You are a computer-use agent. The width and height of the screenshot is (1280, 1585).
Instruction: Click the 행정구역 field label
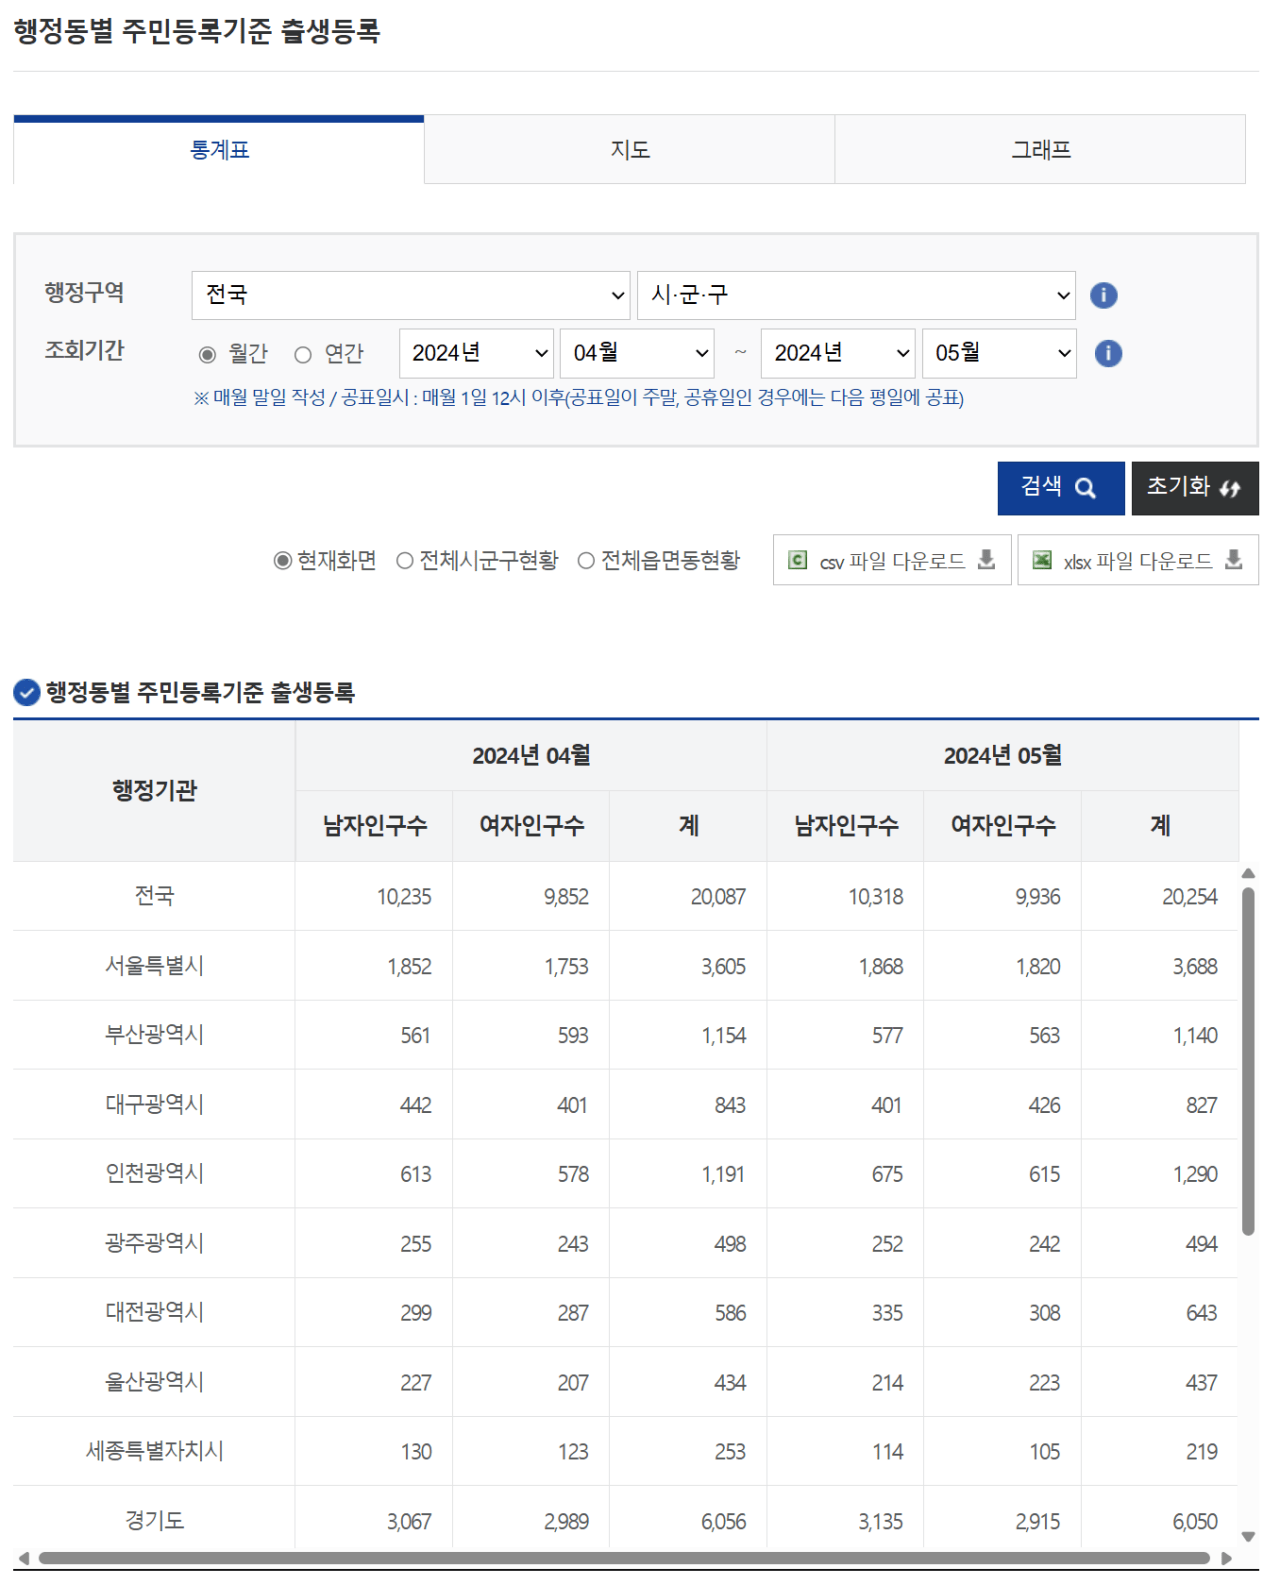[x=84, y=293]
